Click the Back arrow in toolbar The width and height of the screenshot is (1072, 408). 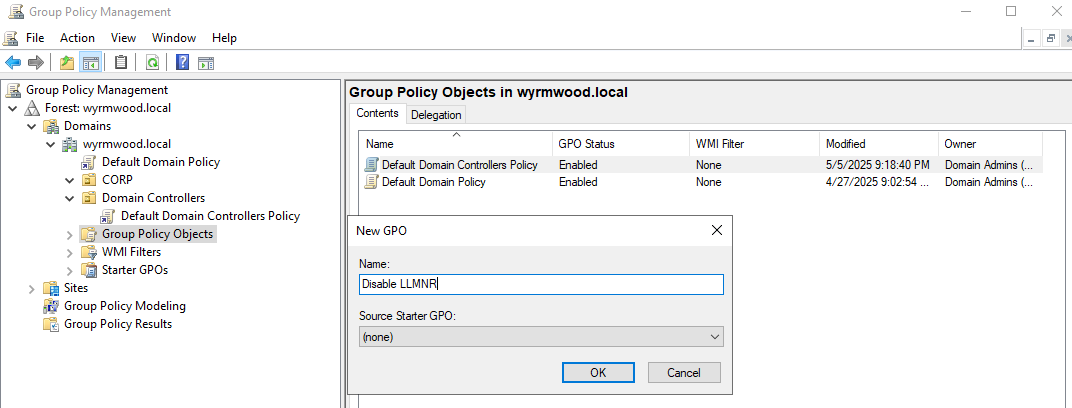13,63
